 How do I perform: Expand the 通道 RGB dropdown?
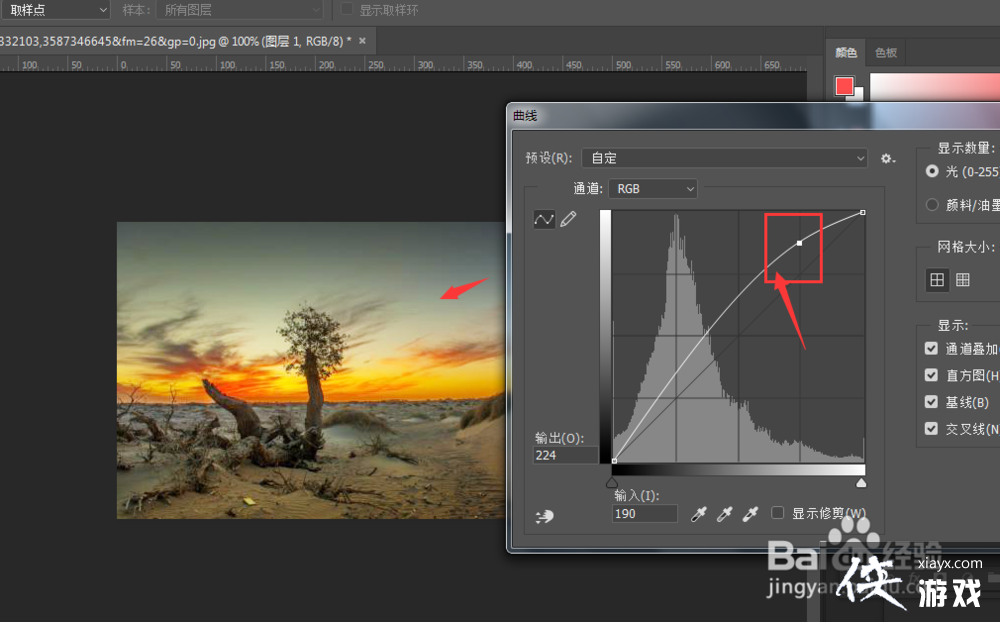(653, 188)
